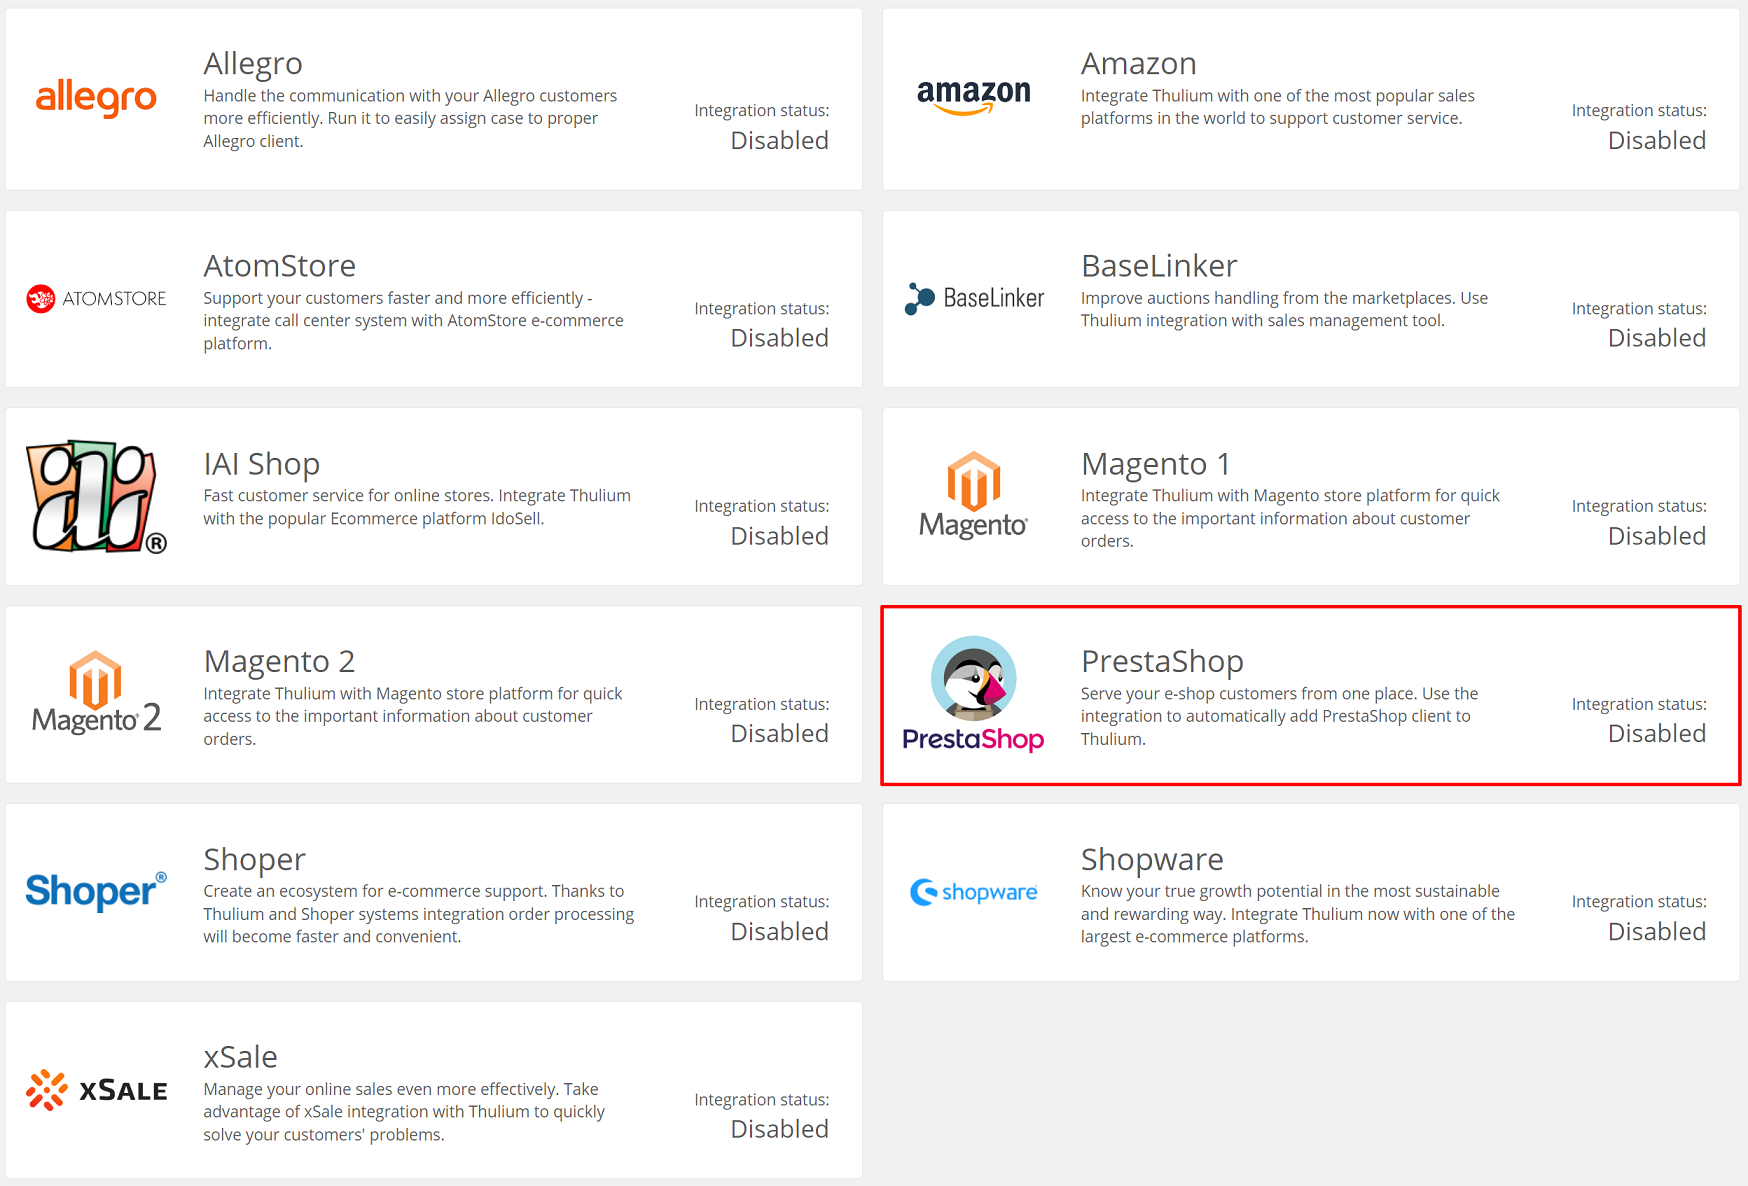Click the xSale logo
Image resolution: width=1748 pixels, height=1186 pixels.
click(x=96, y=1090)
